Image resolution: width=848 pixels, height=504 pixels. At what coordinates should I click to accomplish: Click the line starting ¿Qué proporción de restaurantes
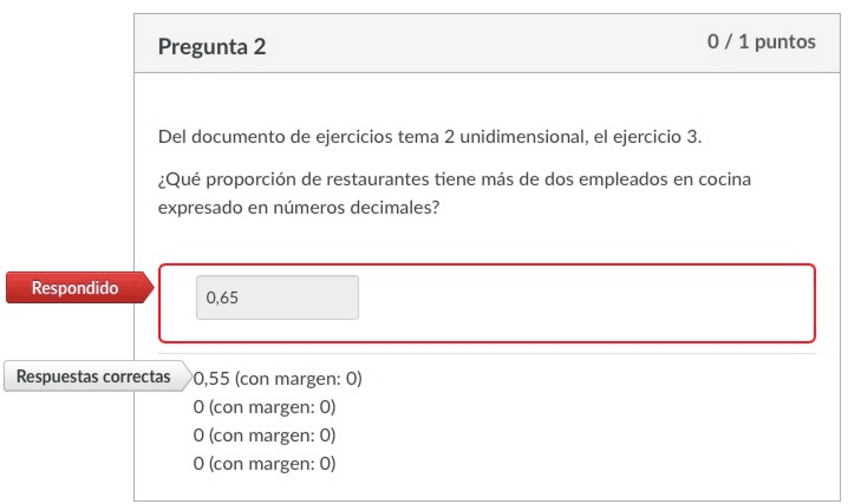pos(454,180)
